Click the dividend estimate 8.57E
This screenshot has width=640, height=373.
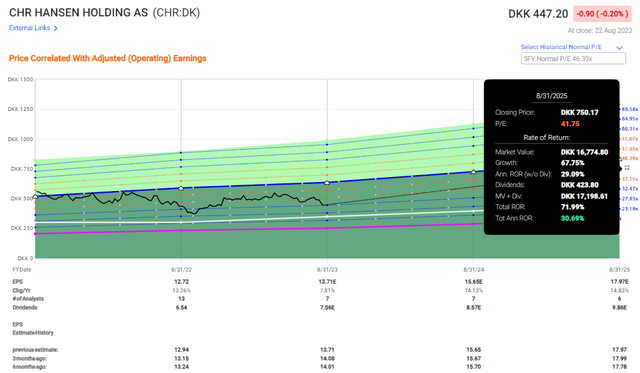(473, 307)
